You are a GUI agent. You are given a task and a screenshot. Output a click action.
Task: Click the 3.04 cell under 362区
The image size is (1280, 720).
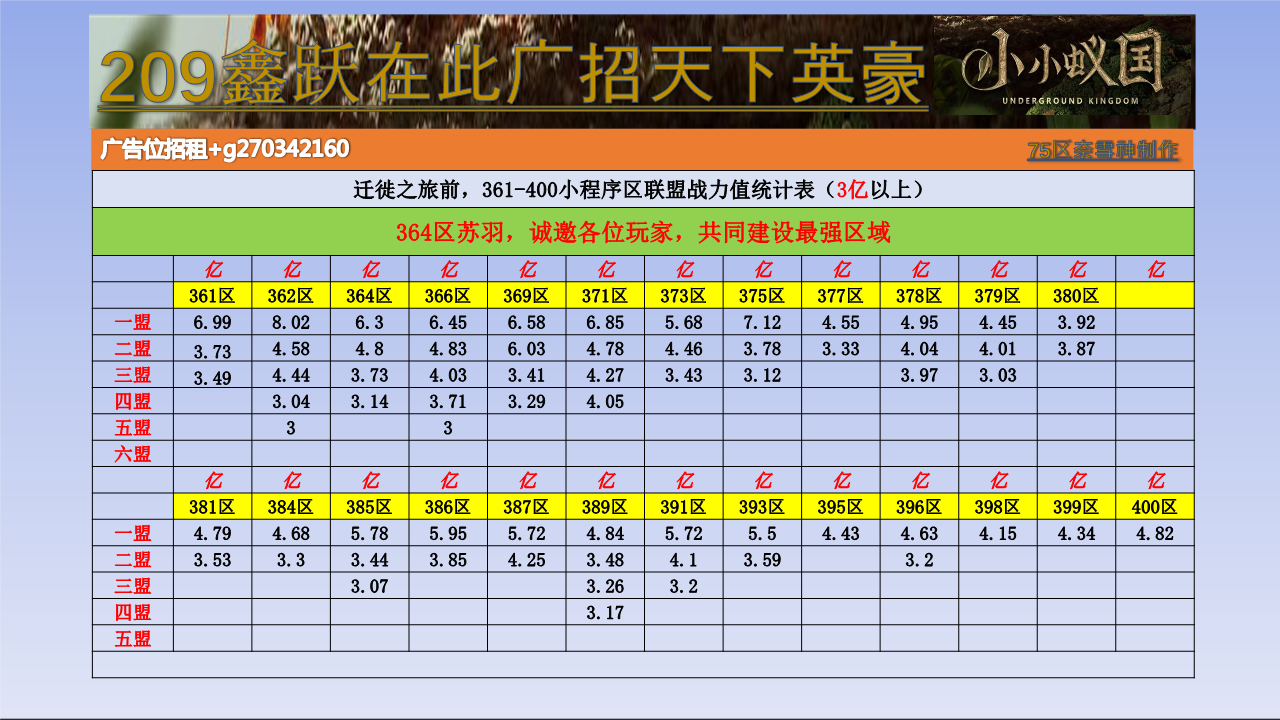point(291,402)
